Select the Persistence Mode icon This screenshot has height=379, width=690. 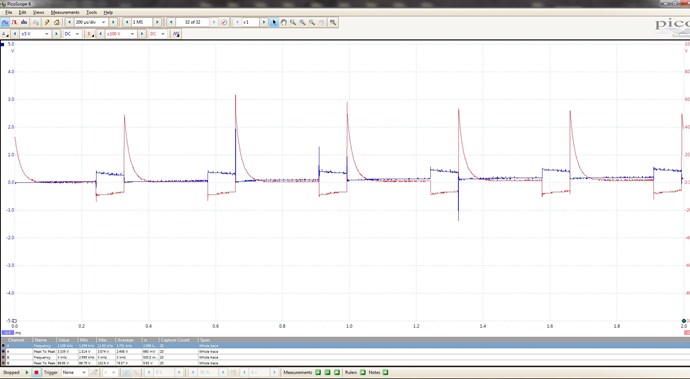pos(15,22)
